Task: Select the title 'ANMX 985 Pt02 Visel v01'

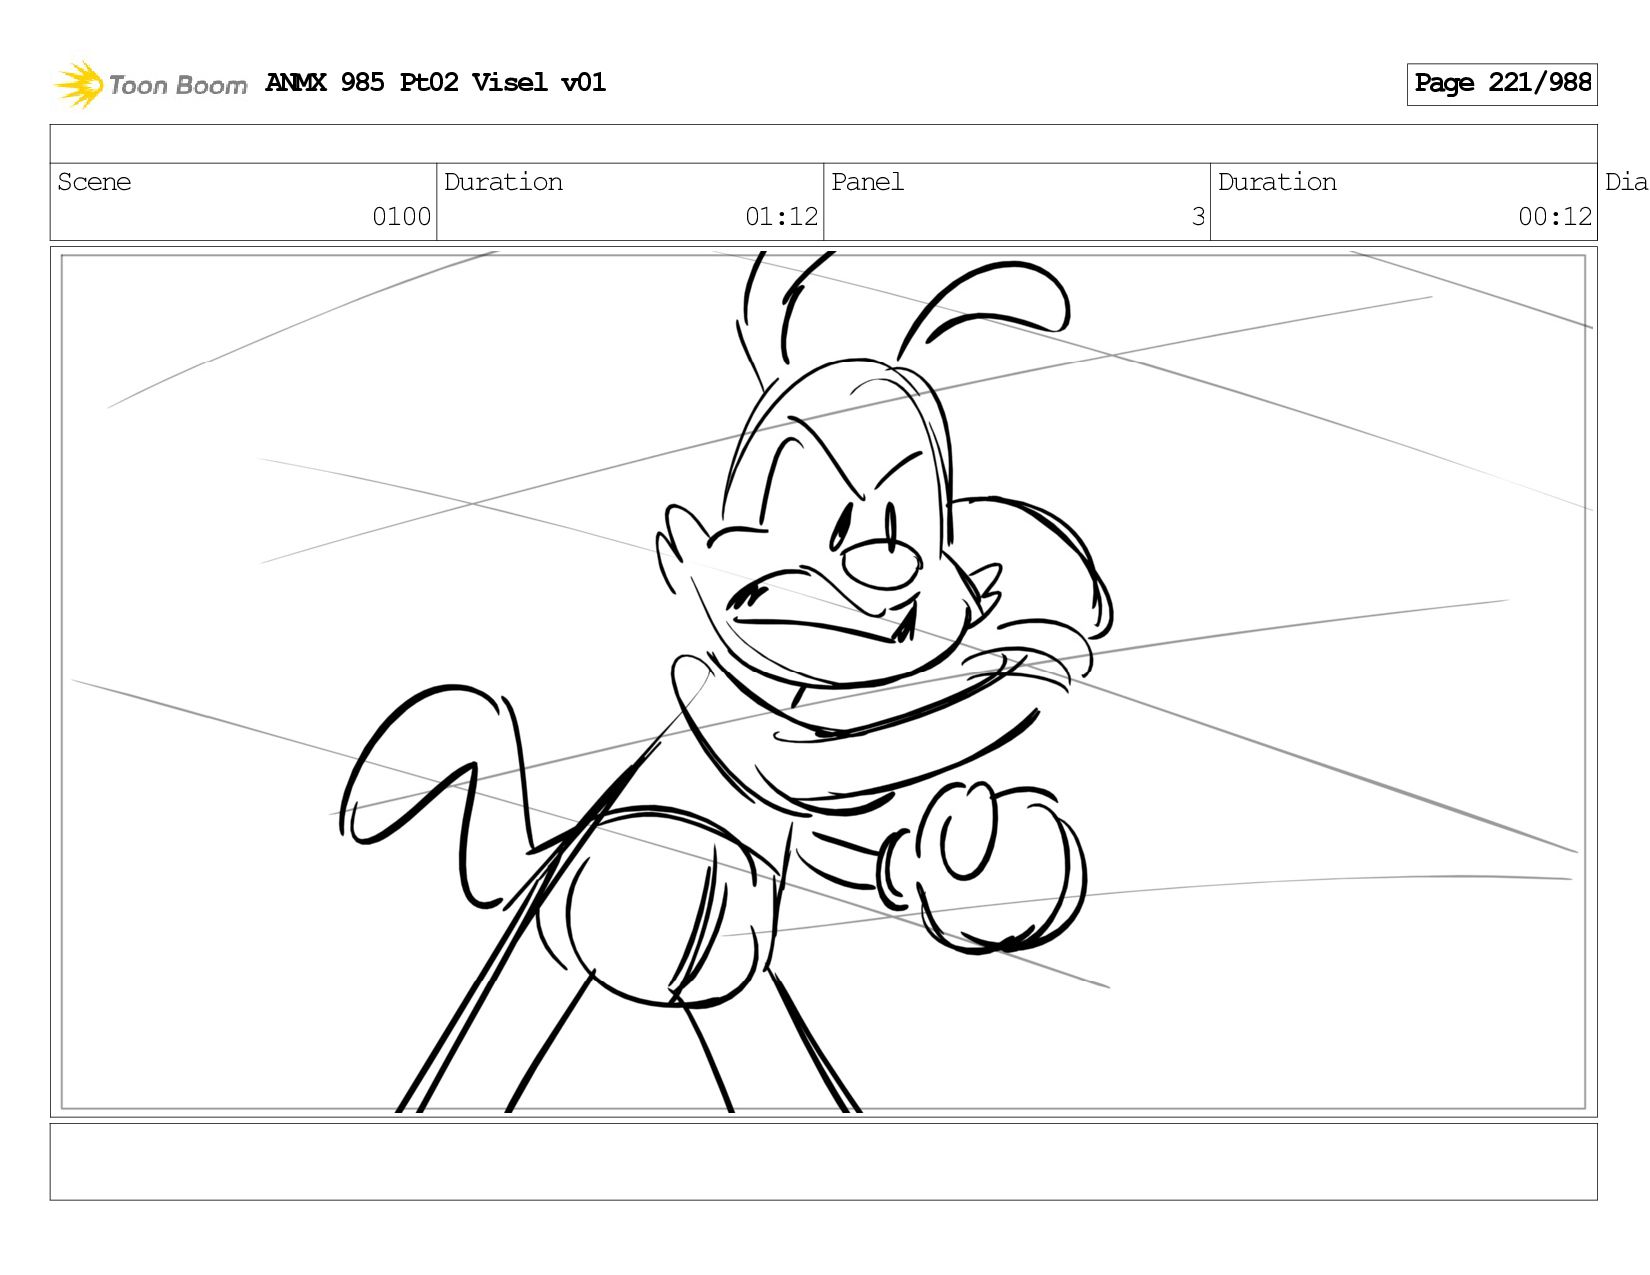Action: (x=436, y=83)
